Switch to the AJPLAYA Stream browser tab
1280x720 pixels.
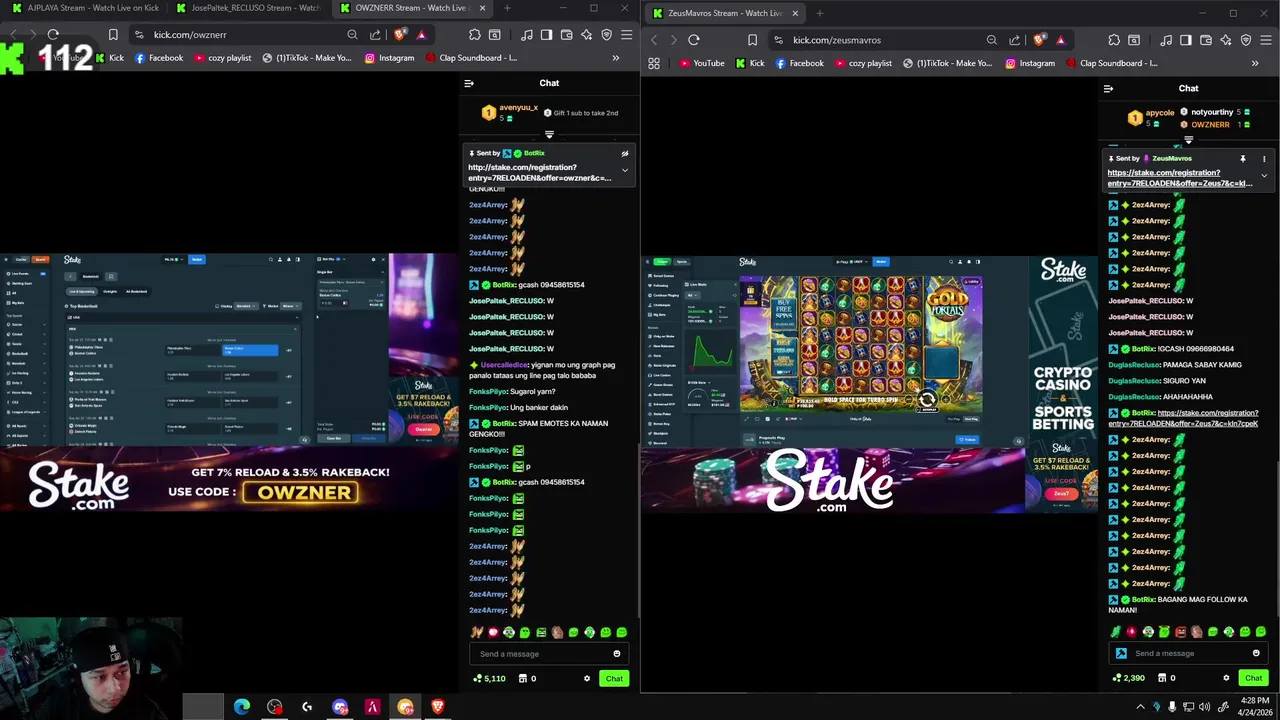tap(85, 8)
